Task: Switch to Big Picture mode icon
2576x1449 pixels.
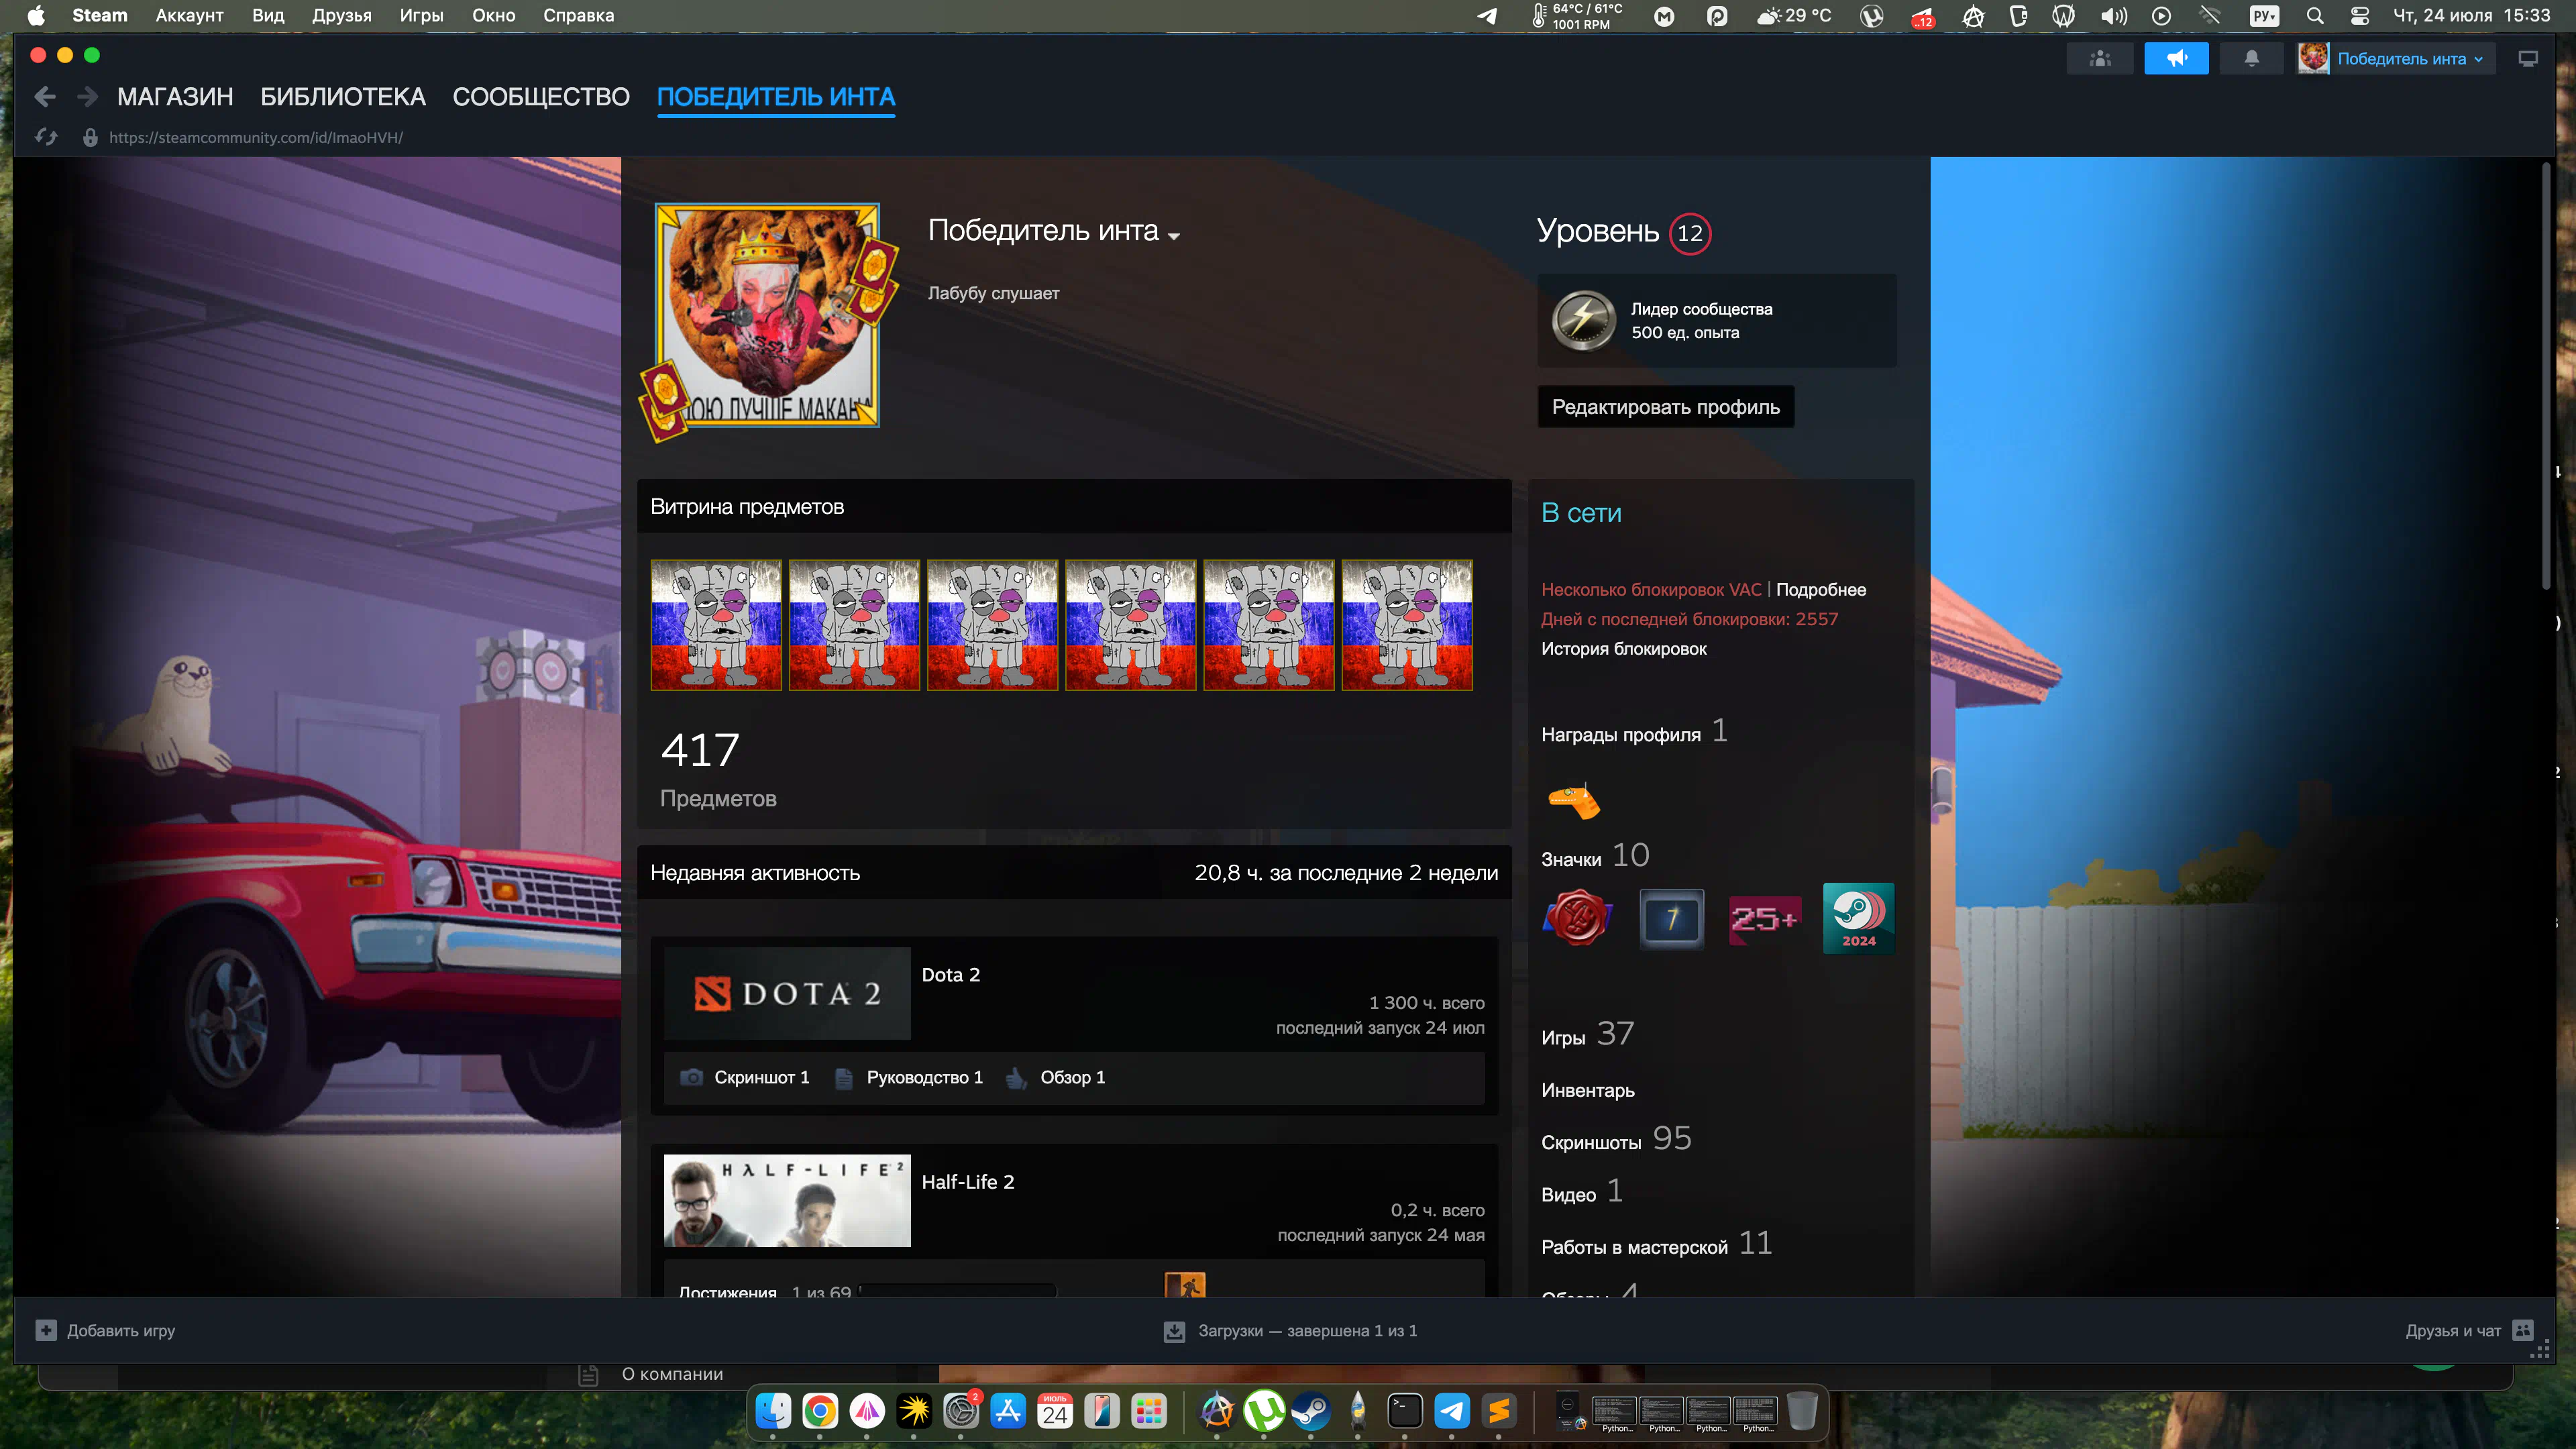Action: click(2528, 59)
